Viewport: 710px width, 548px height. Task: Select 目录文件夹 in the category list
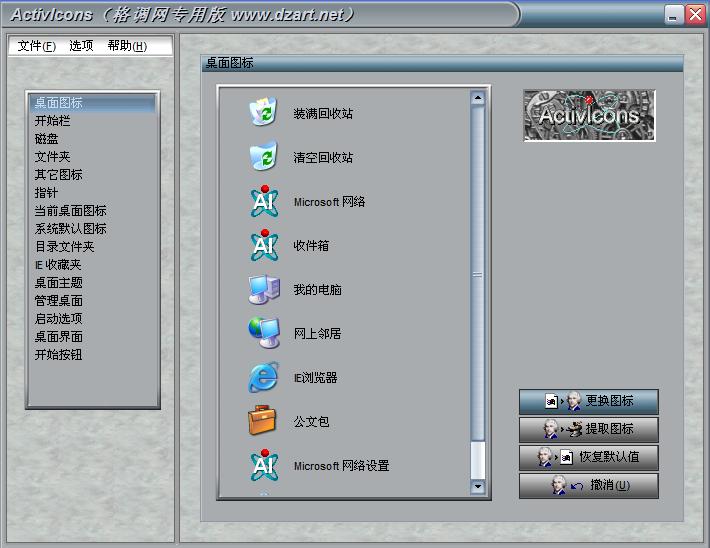tap(93, 247)
